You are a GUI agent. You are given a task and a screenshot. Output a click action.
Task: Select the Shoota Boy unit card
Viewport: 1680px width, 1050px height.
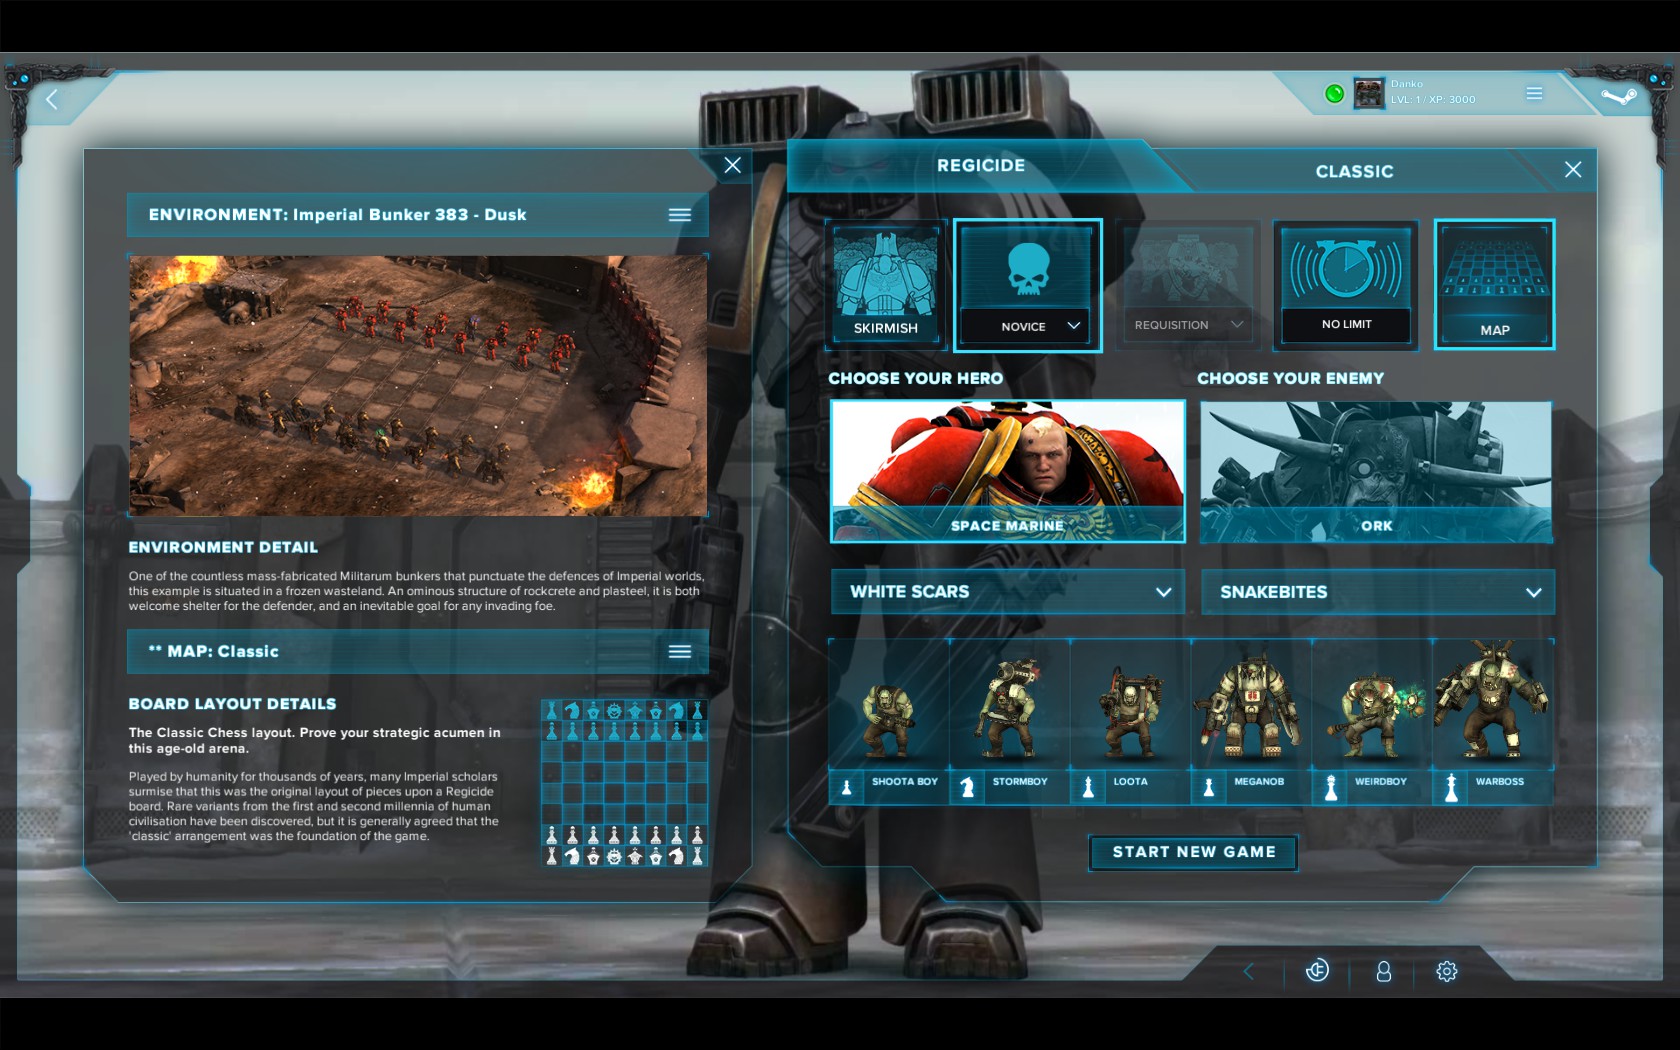pyautogui.click(x=888, y=721)
